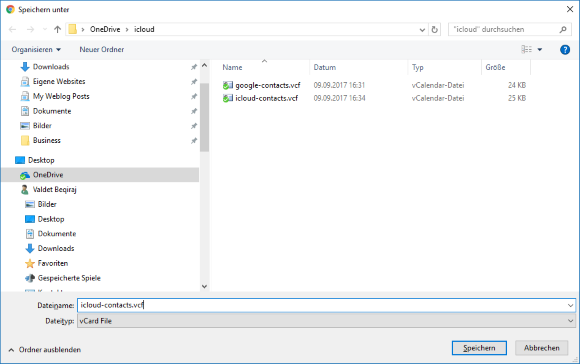Viewport: 580px width, 364px height.
Task: Sort files by Größe column
Action: [x=495, y=67]
